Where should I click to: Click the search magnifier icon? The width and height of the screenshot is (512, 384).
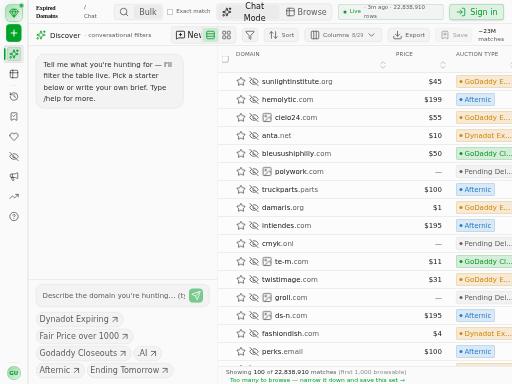pyautogui.click(x=124, y=12)
